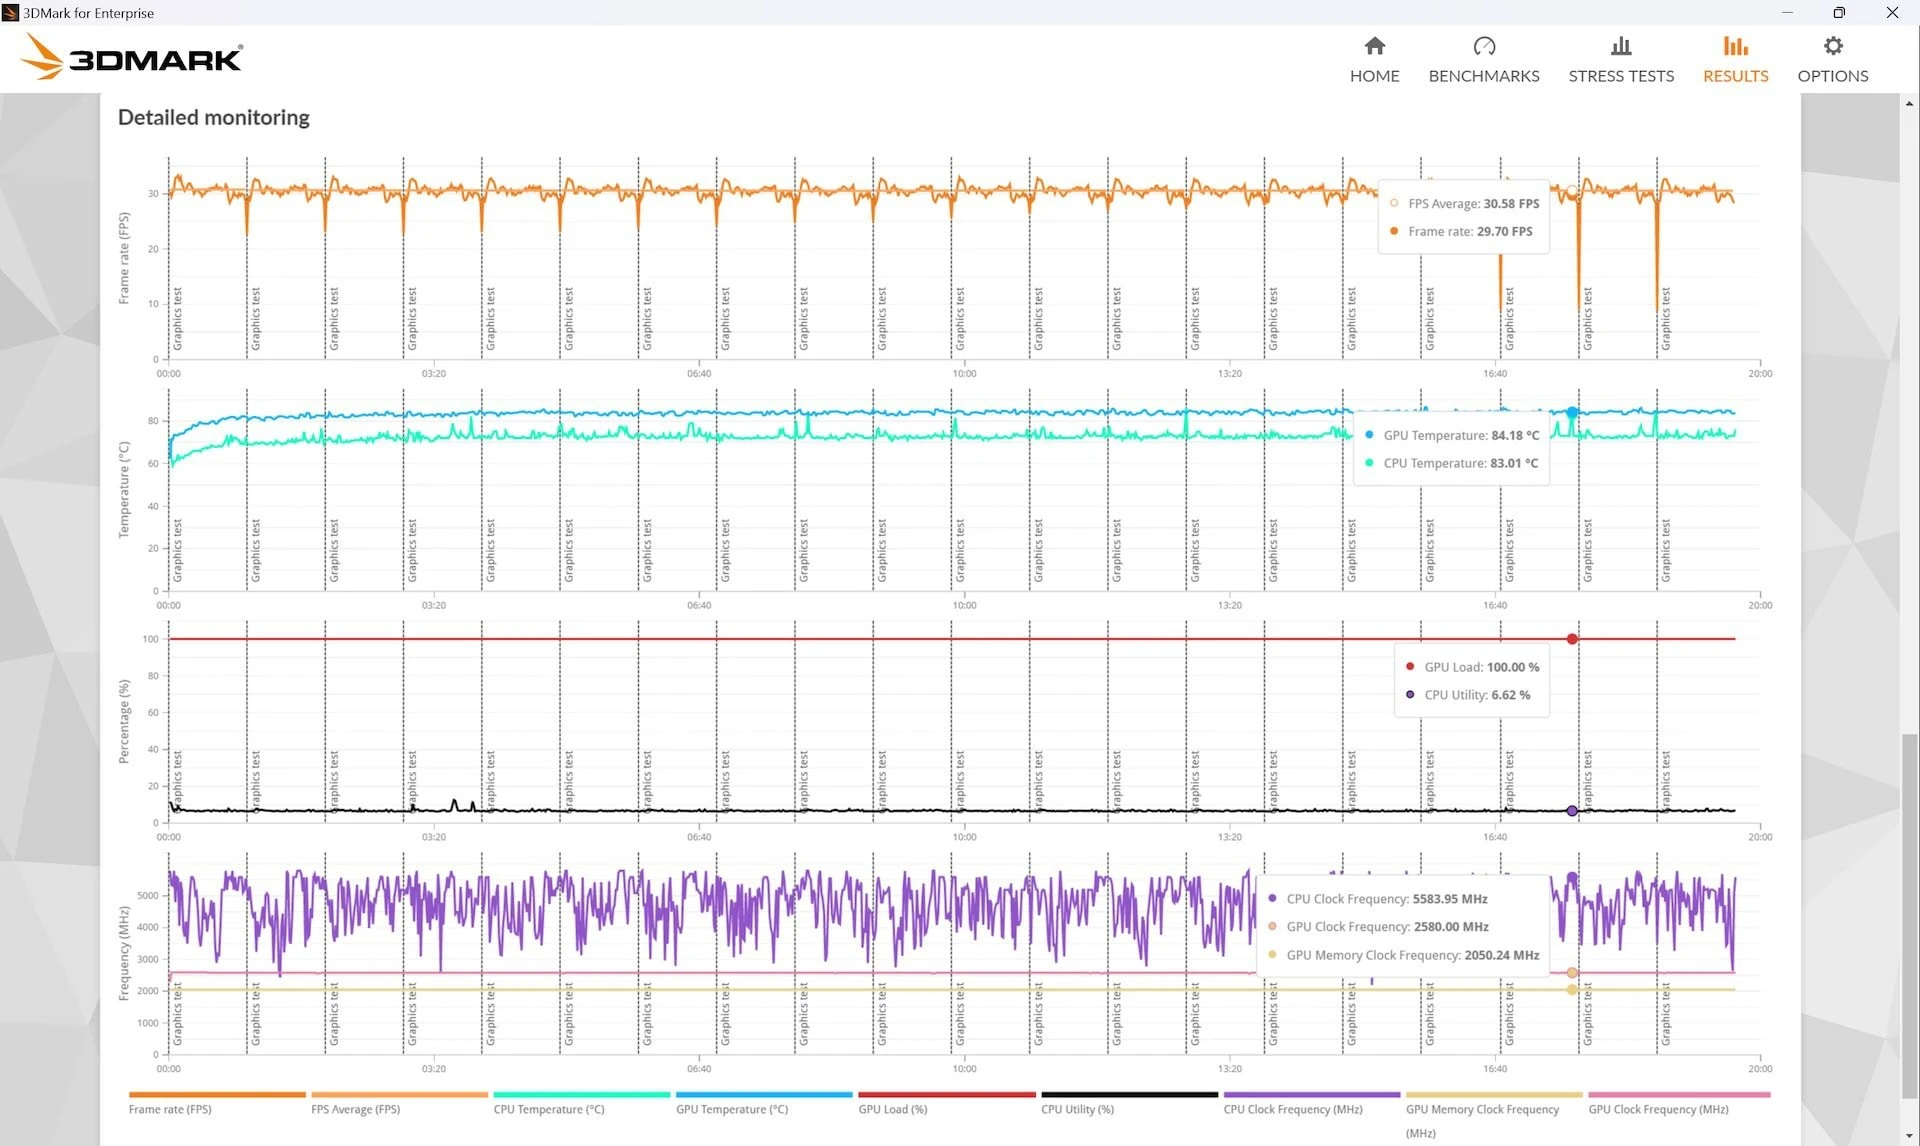
Task: Click the orange Frame rate legend color bar
Action: [x=217, y=1094]
